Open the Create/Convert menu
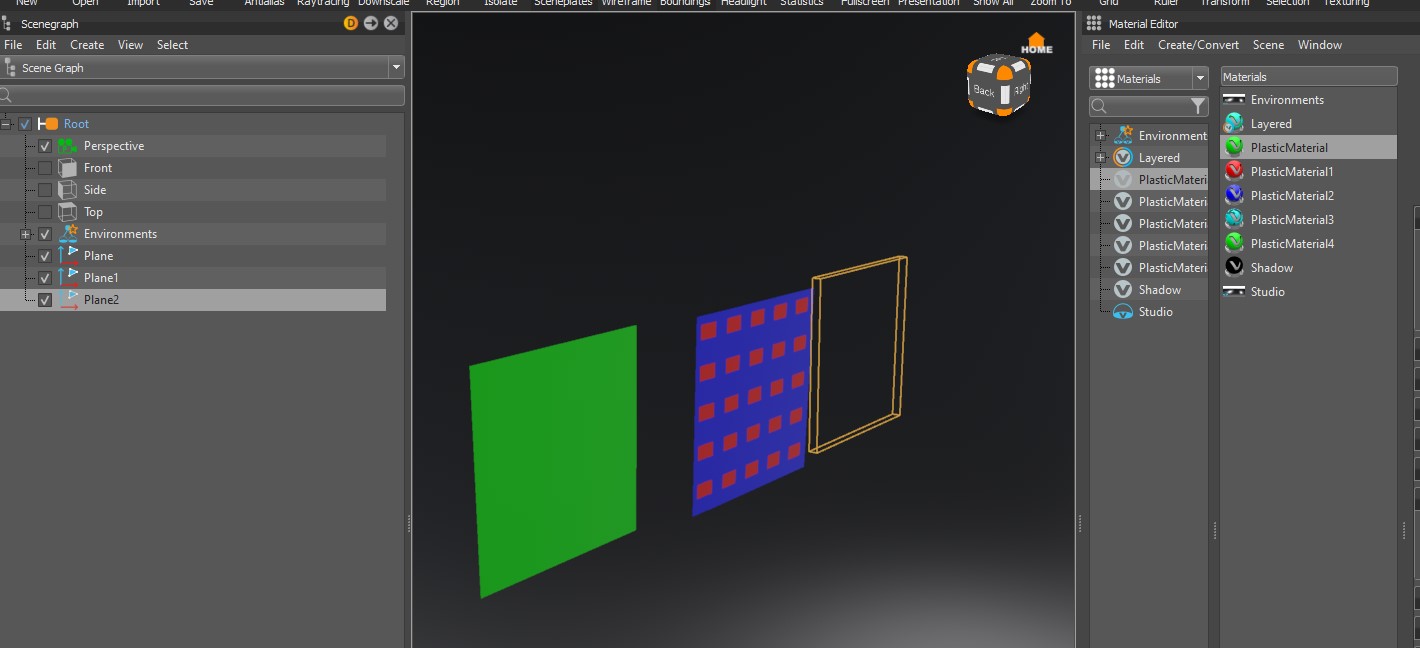This screenshot has width=1420, height=648. click(1198, 44)
